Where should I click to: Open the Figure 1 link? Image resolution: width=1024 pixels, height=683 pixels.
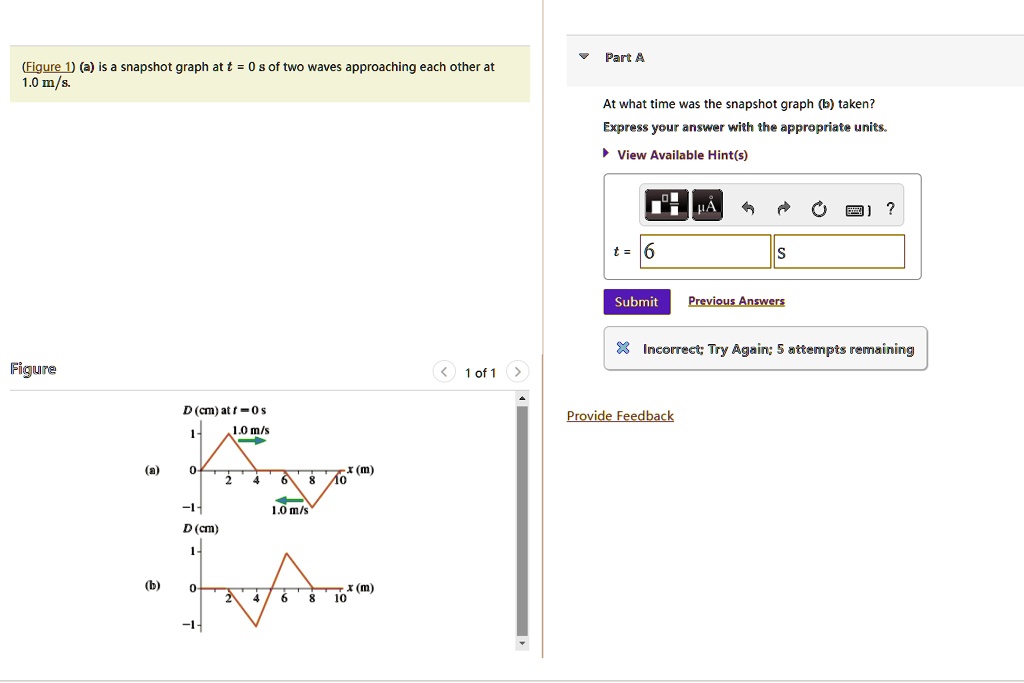tap(47, 66)
